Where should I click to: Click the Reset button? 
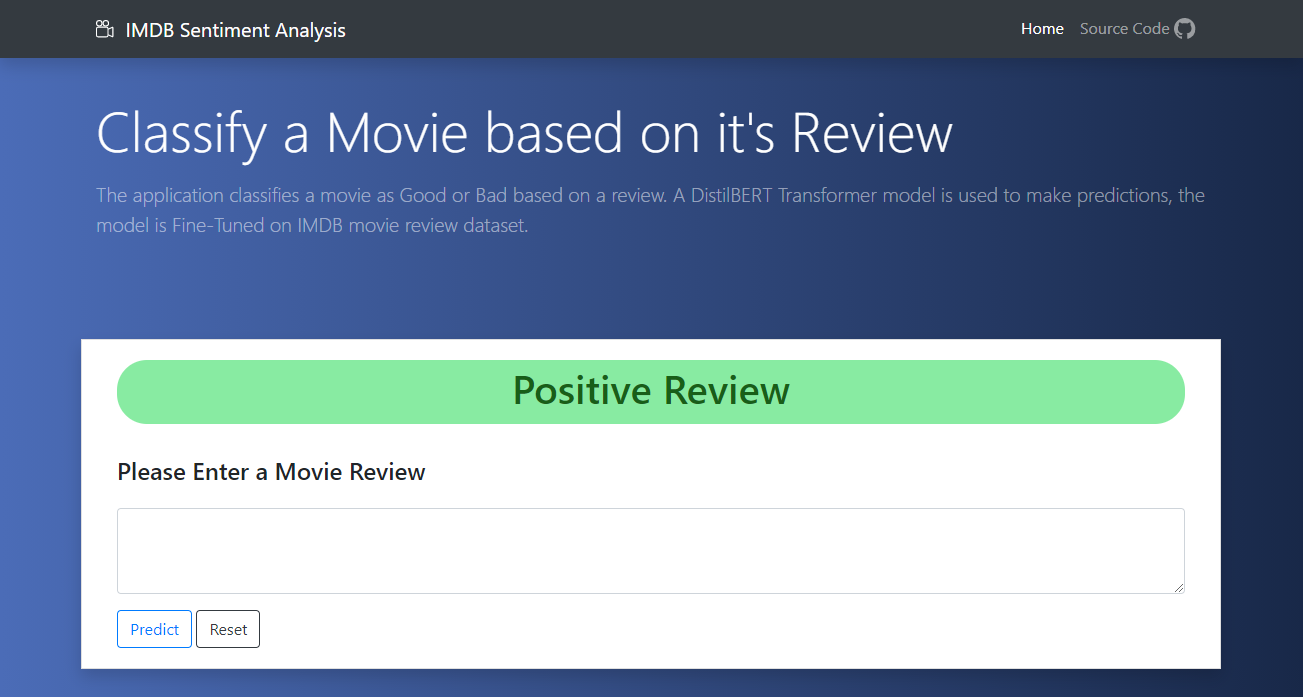[228, 629]
